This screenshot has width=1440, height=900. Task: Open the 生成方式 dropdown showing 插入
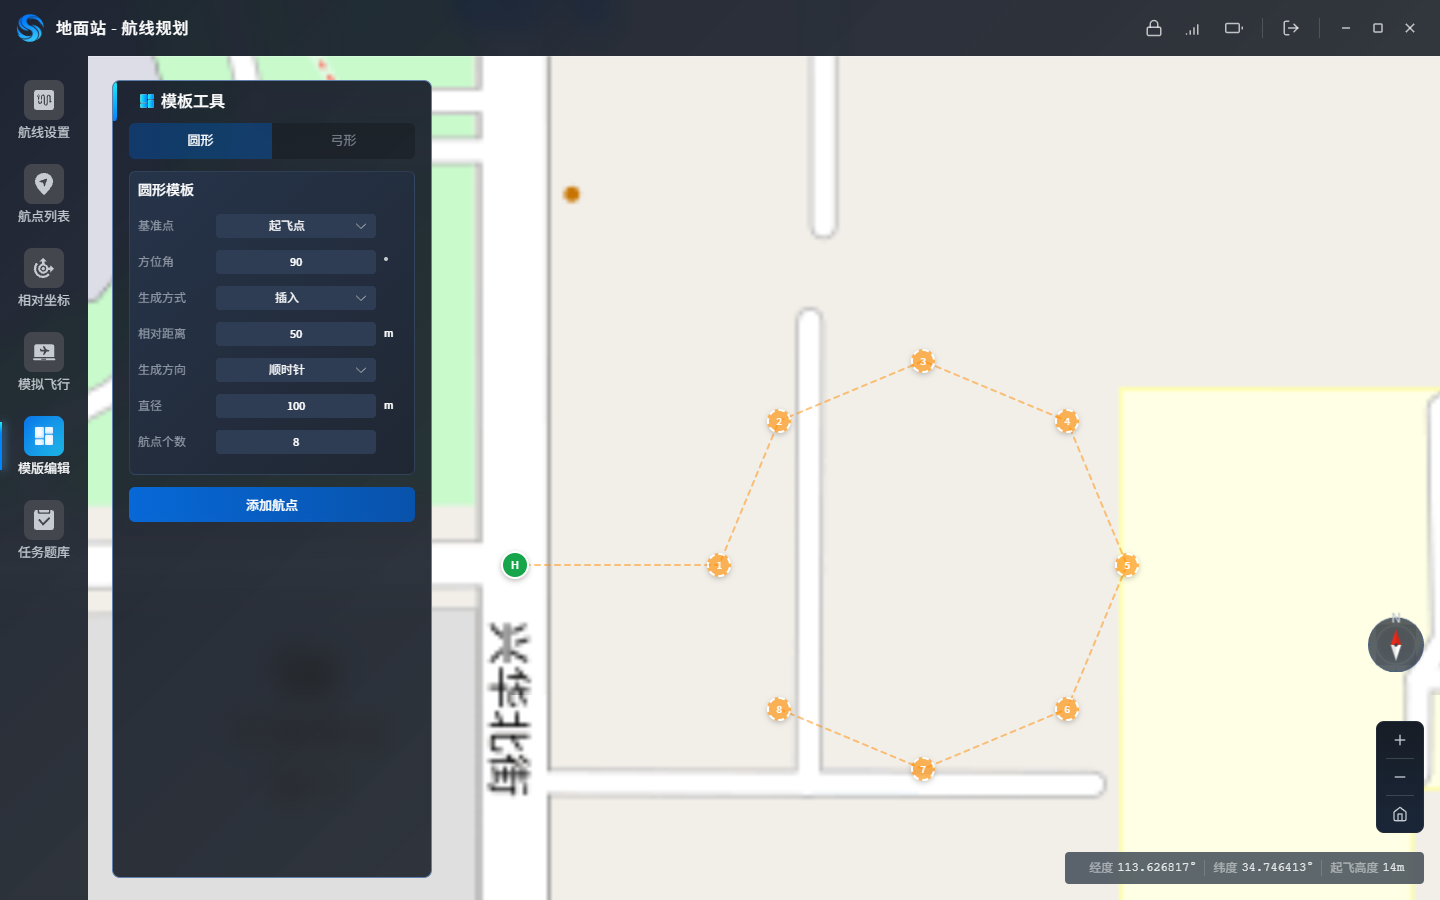pos(296,298)
